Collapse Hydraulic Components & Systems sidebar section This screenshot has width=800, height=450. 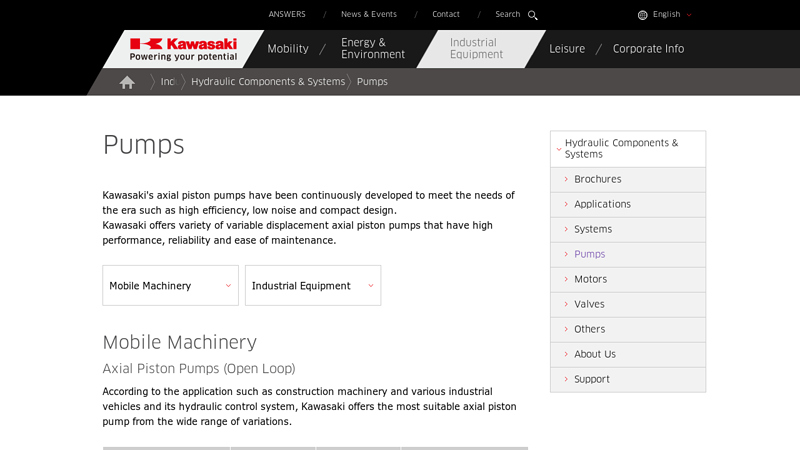click(x=627, y=149)
